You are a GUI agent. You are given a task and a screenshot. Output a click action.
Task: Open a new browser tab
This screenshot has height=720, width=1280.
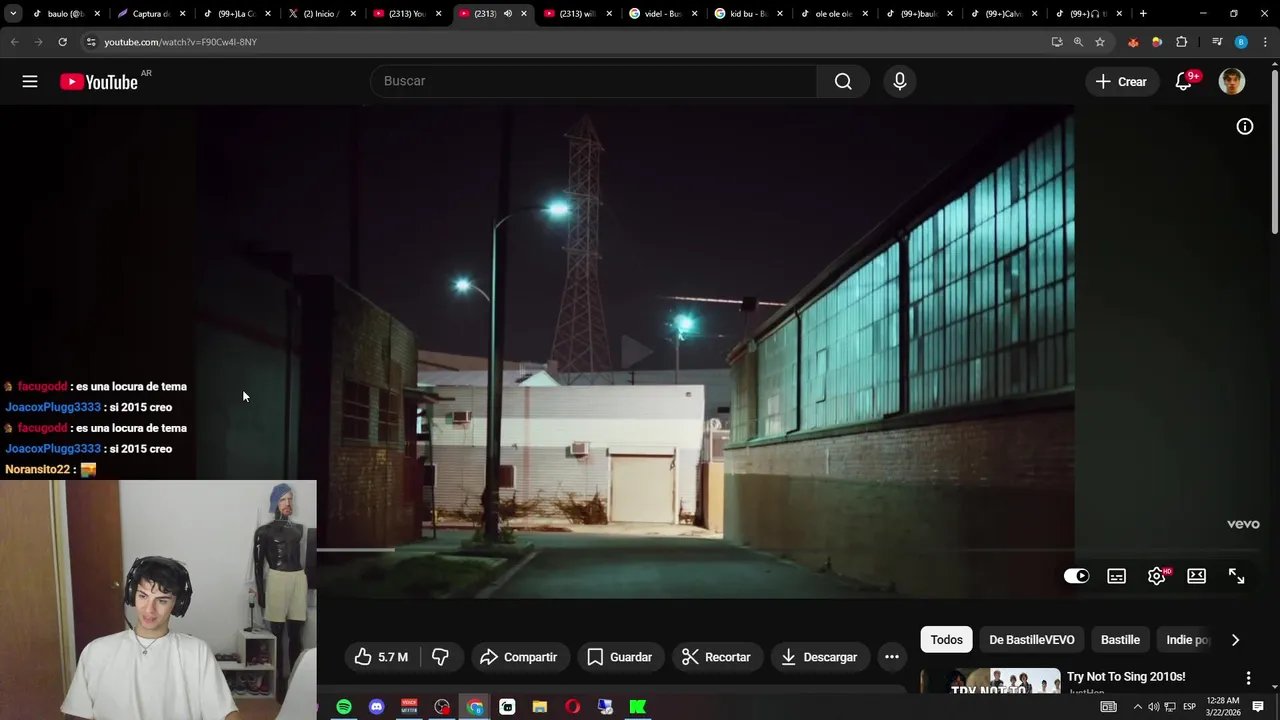click(1143, 14)
